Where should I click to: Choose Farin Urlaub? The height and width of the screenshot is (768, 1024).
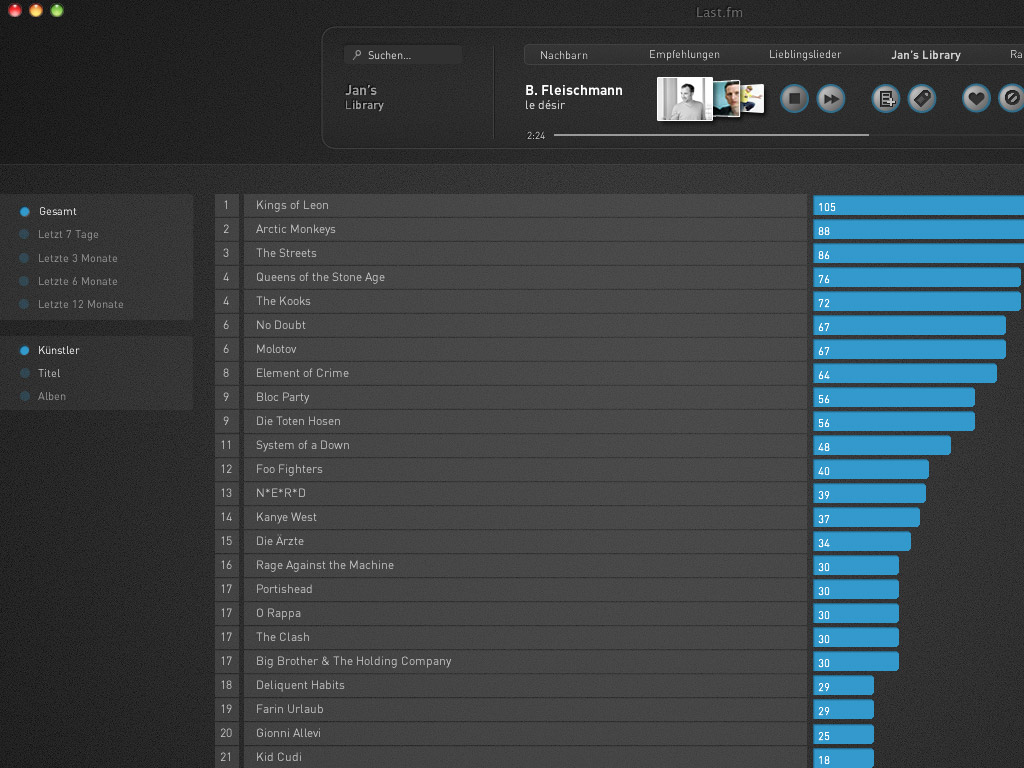click(x=525, y=709)
